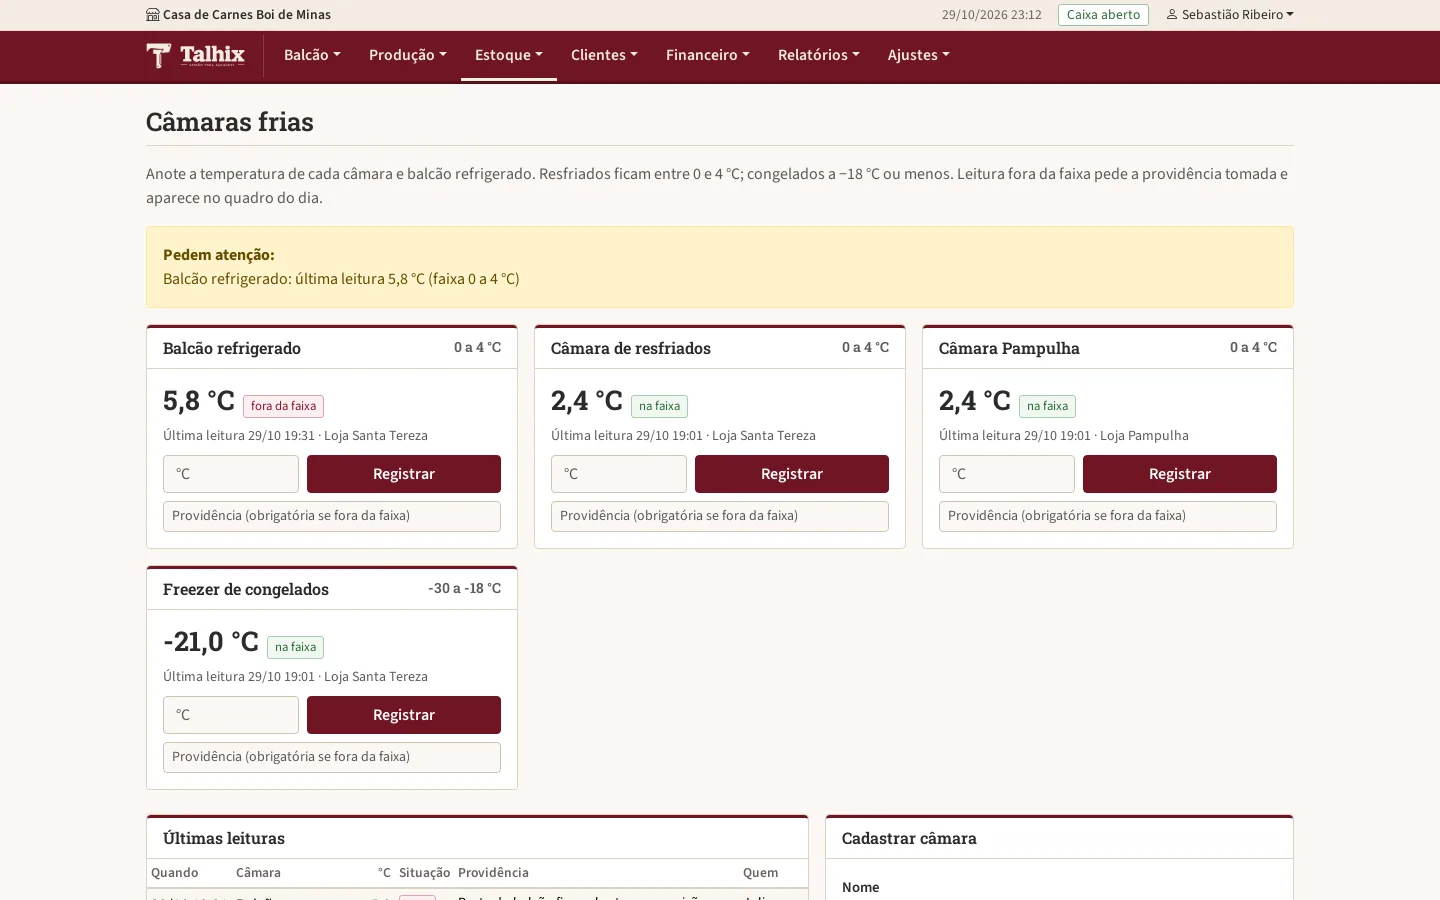Click the Casa de Carnes Boi de Minas name
The image size is (1440, 900).
click(247, 15)
